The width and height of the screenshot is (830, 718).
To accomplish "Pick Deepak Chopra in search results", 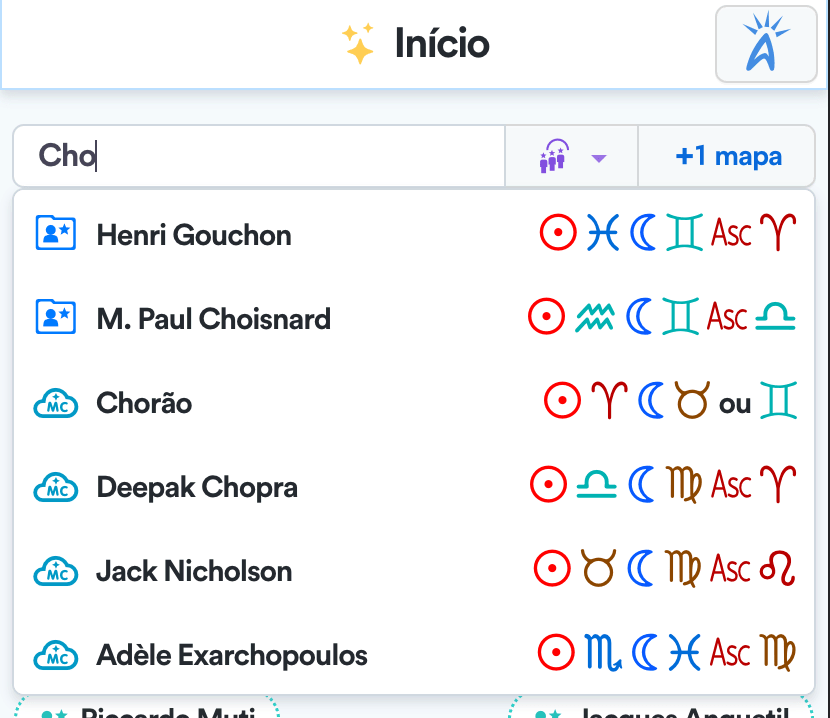I will tap(197, 487).
